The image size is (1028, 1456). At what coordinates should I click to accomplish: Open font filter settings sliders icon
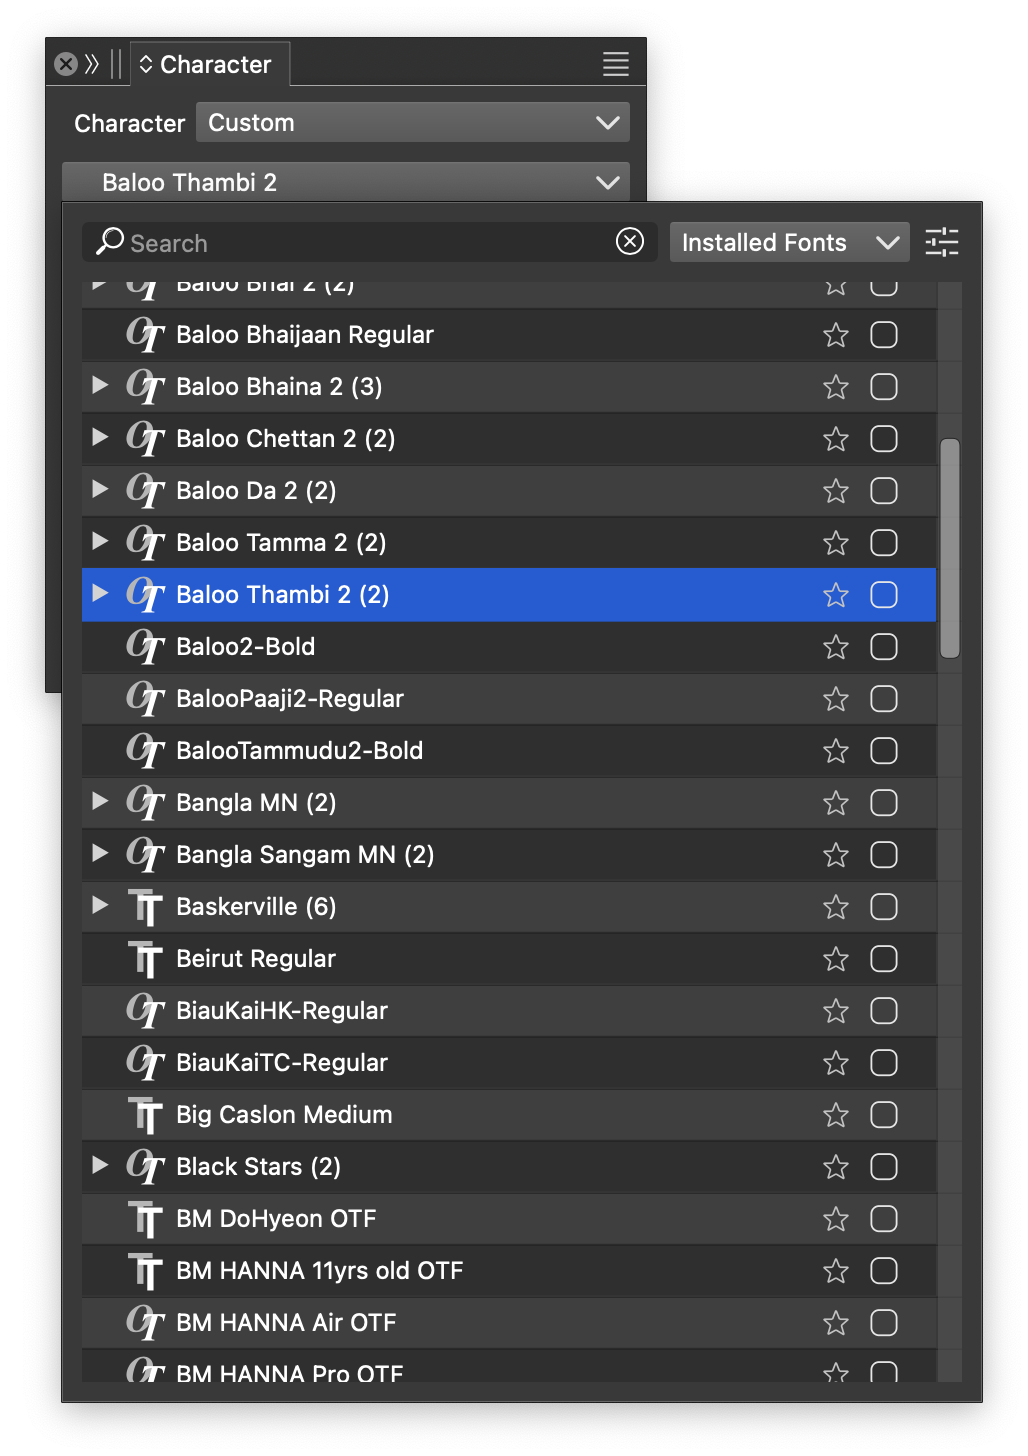coord(941,242)
